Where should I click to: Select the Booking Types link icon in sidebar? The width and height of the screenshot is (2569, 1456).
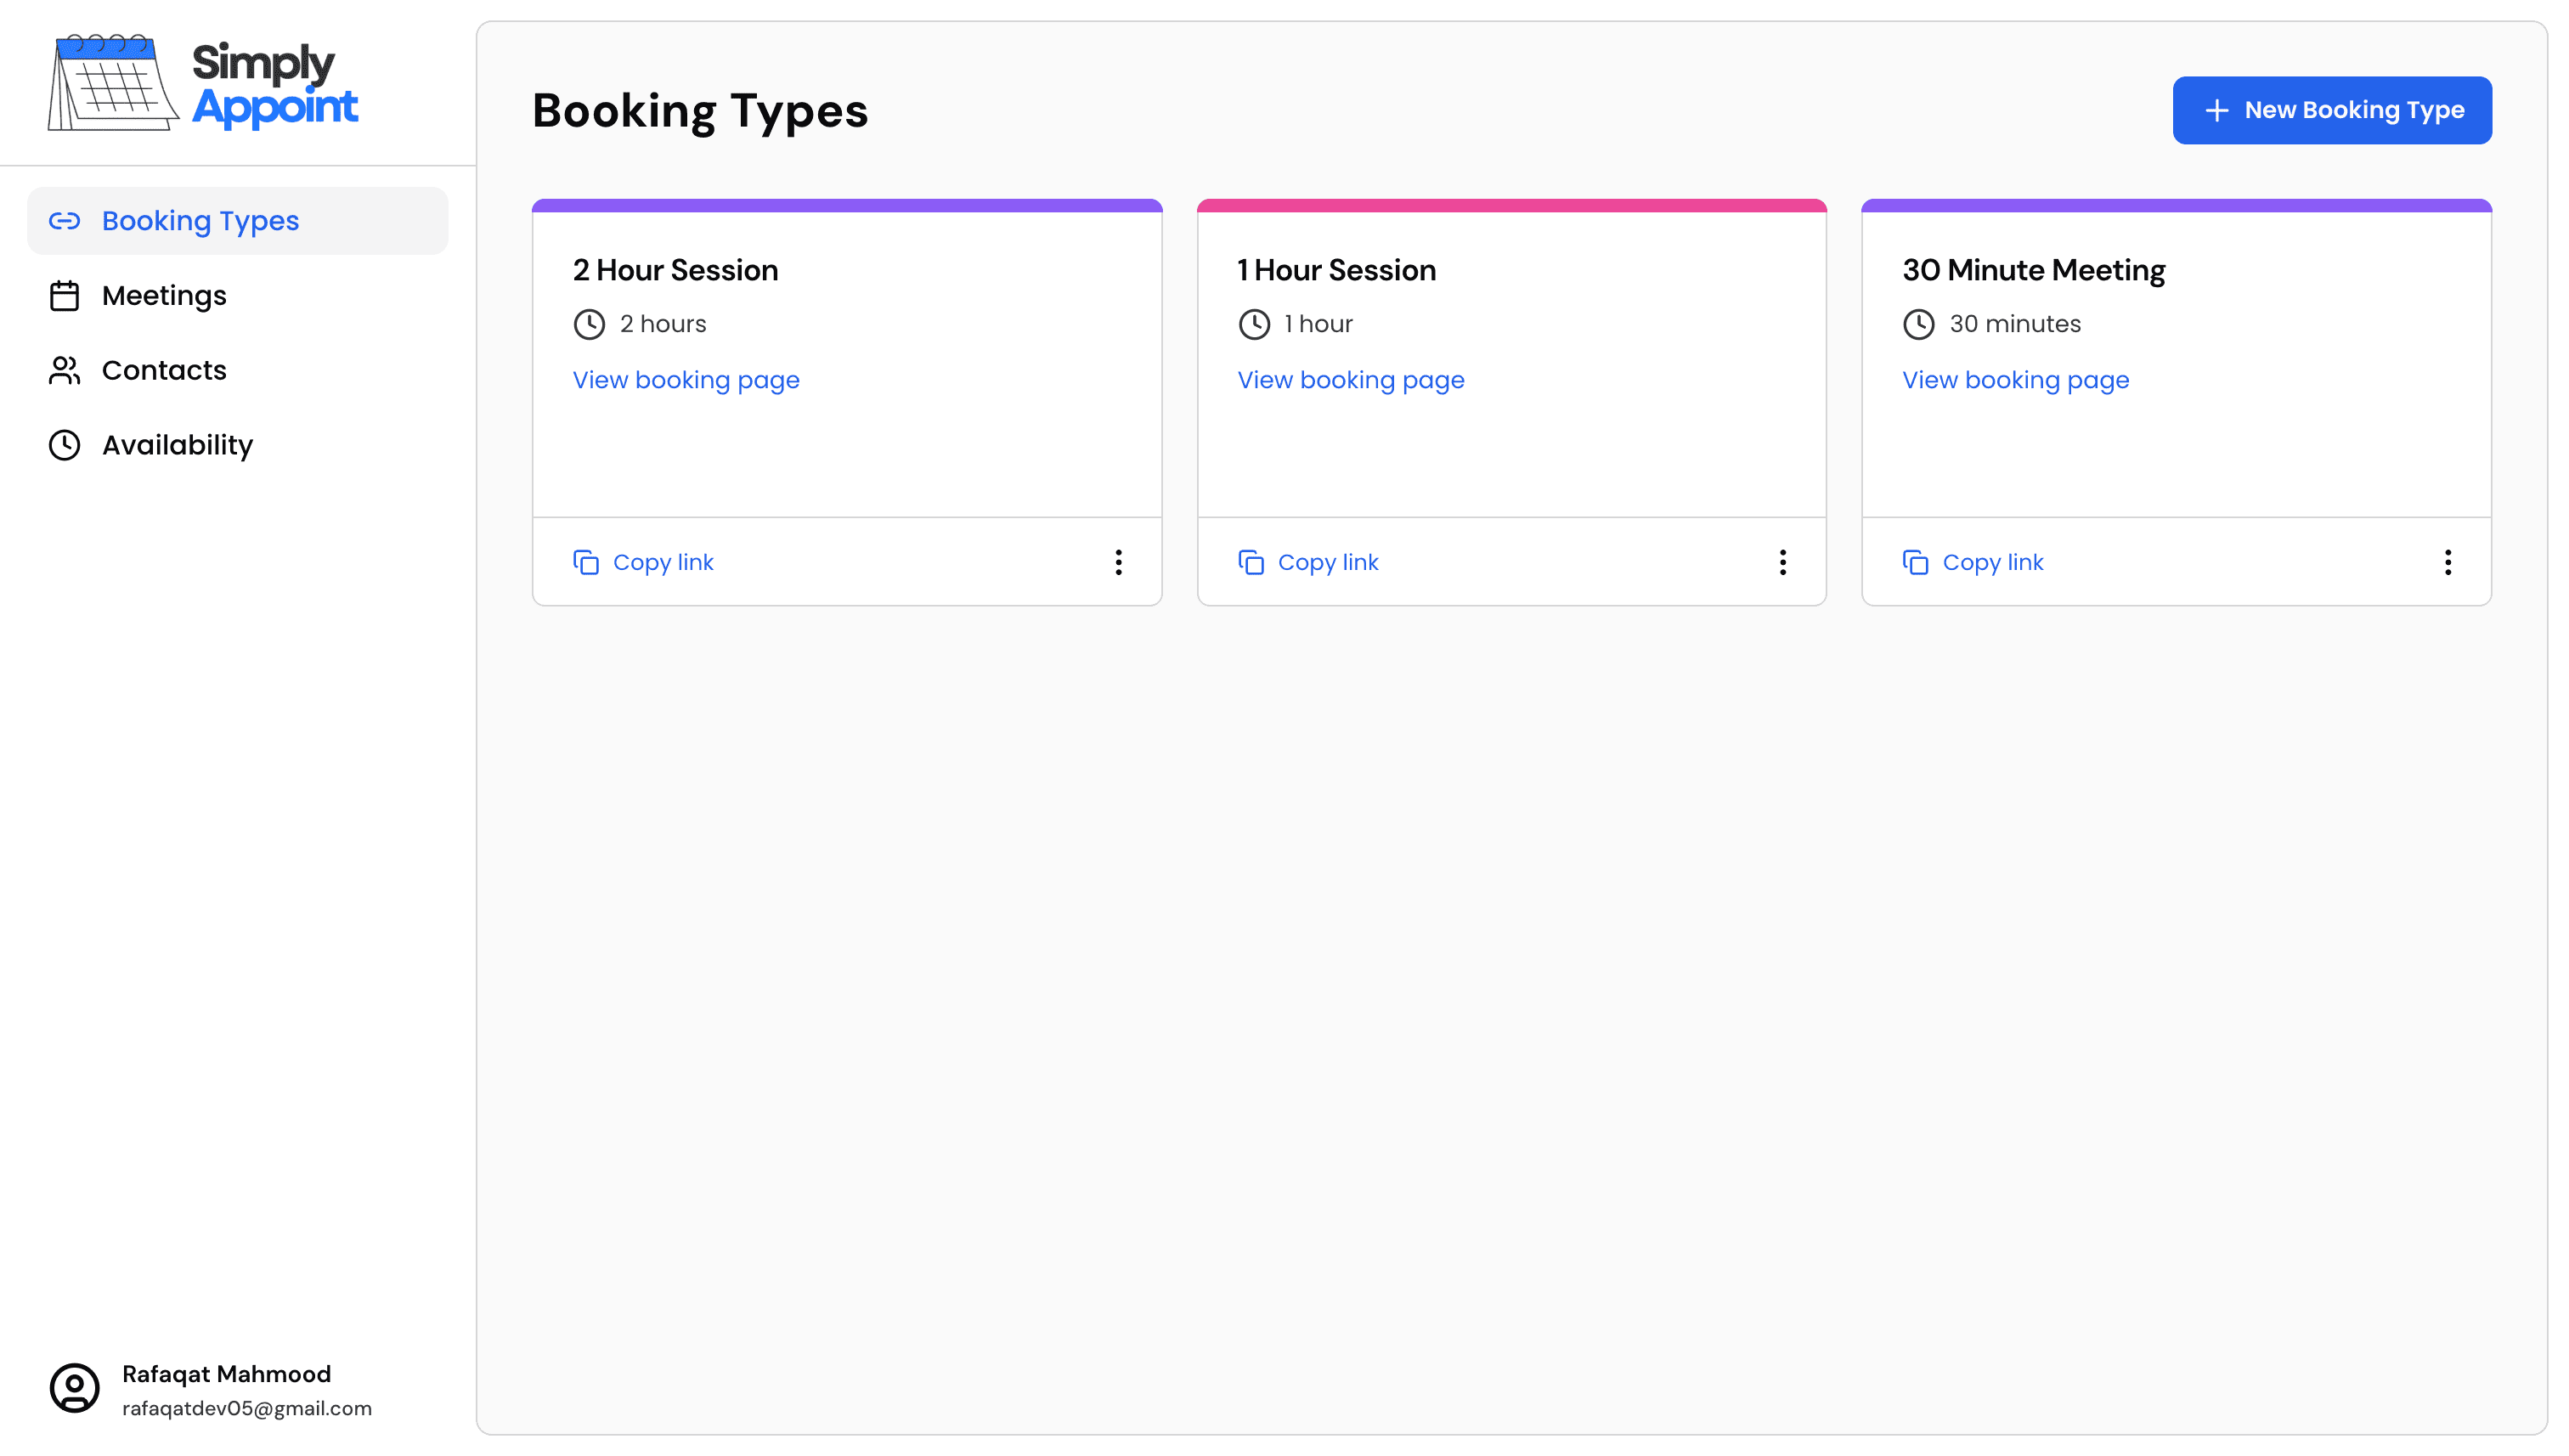[64, 220]
